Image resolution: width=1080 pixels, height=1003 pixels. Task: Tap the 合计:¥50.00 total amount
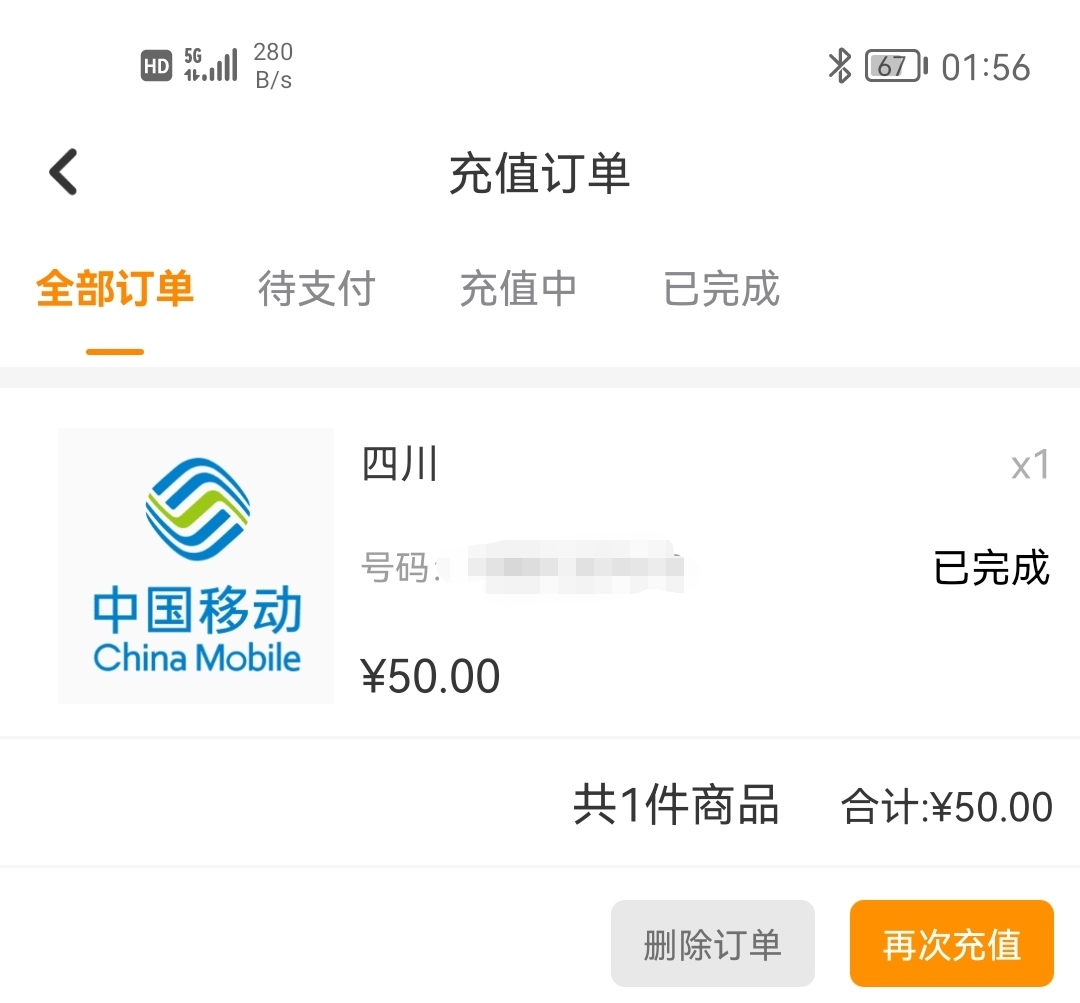pyautogui.click(x=943, y=804)
